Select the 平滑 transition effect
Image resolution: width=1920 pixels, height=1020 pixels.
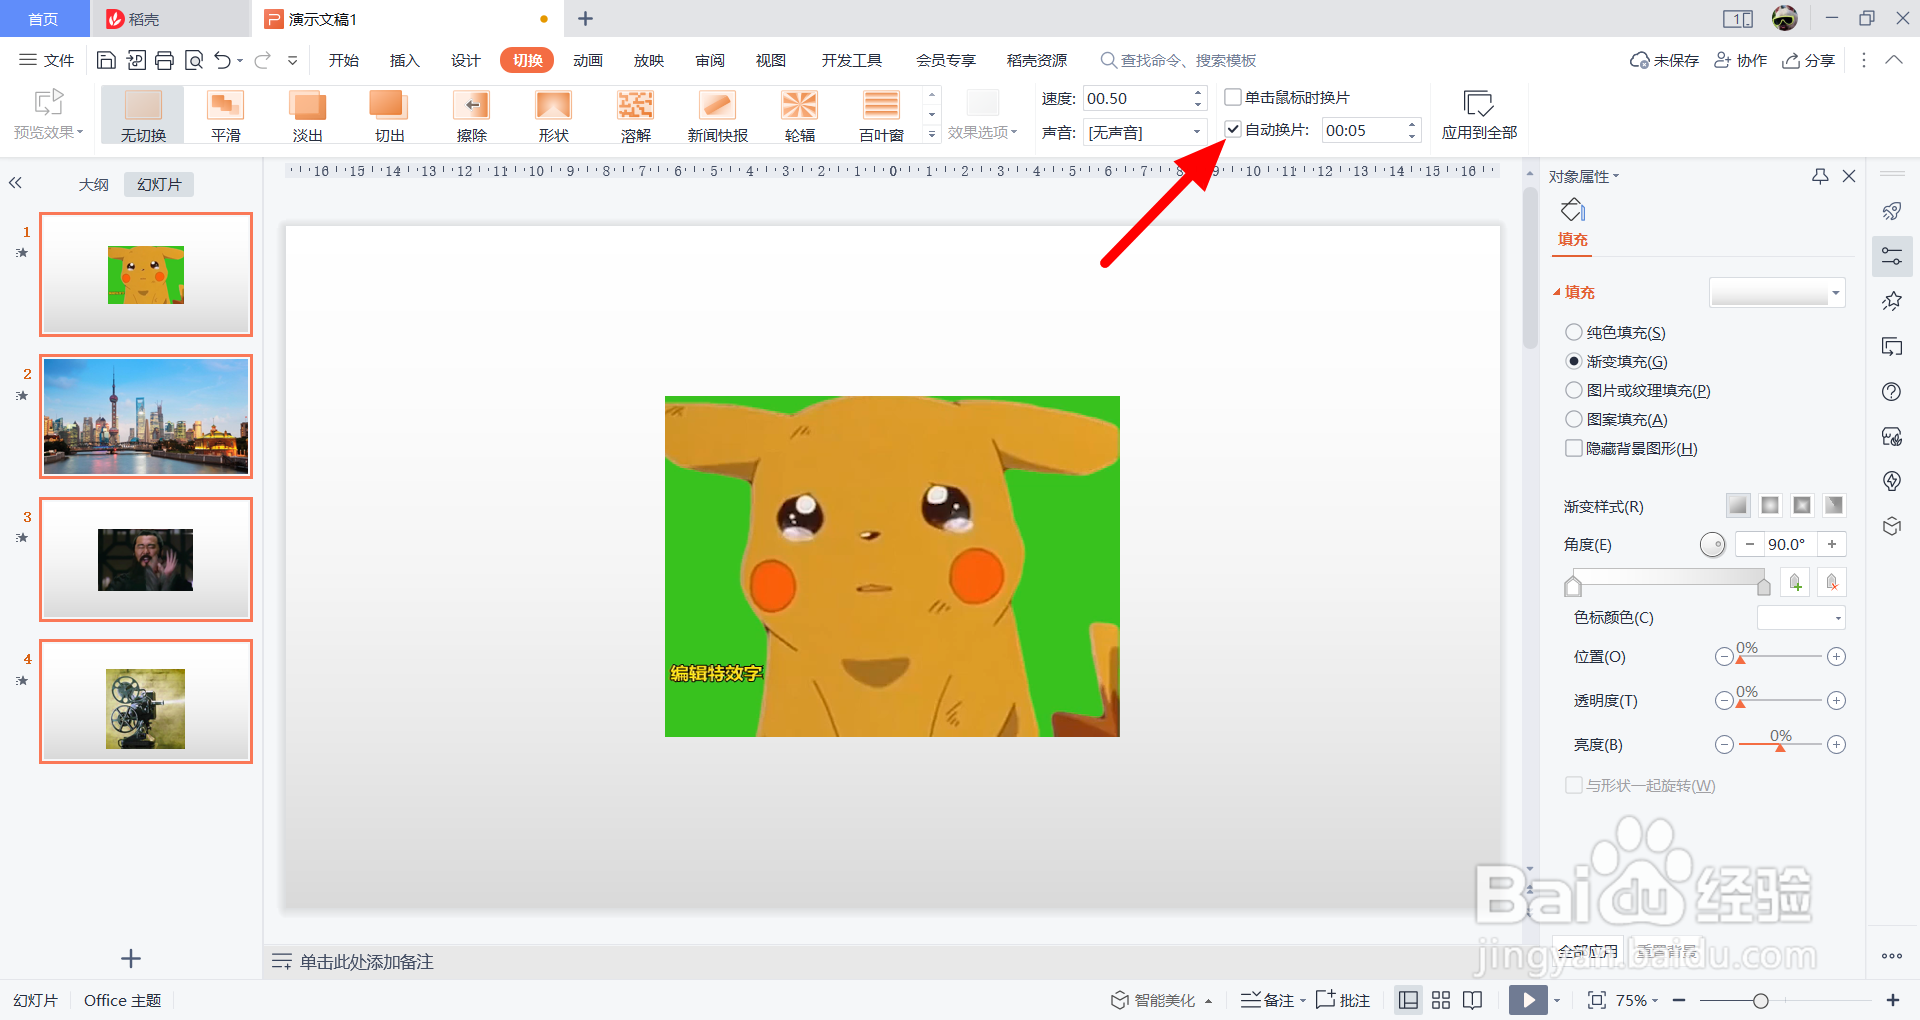(226, 116)
